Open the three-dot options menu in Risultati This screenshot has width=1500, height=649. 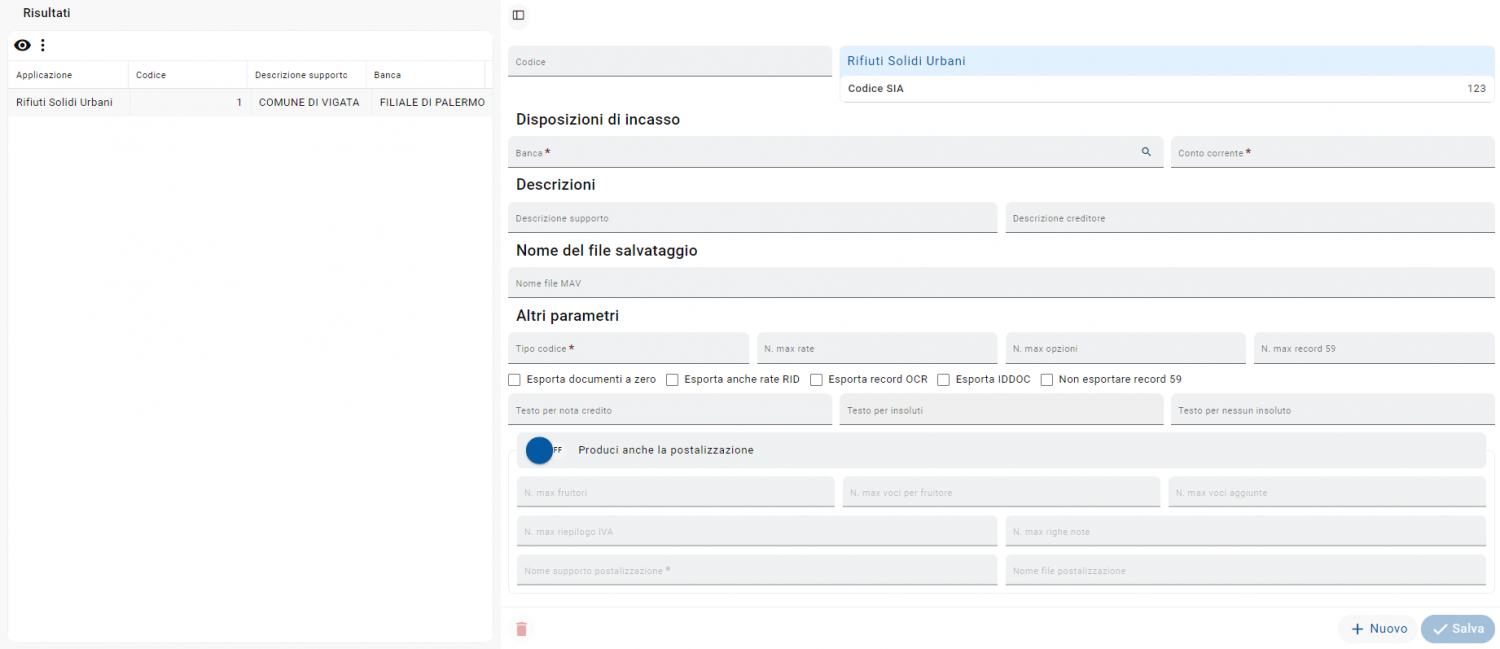pyautogui.click(x=42, y=45)
